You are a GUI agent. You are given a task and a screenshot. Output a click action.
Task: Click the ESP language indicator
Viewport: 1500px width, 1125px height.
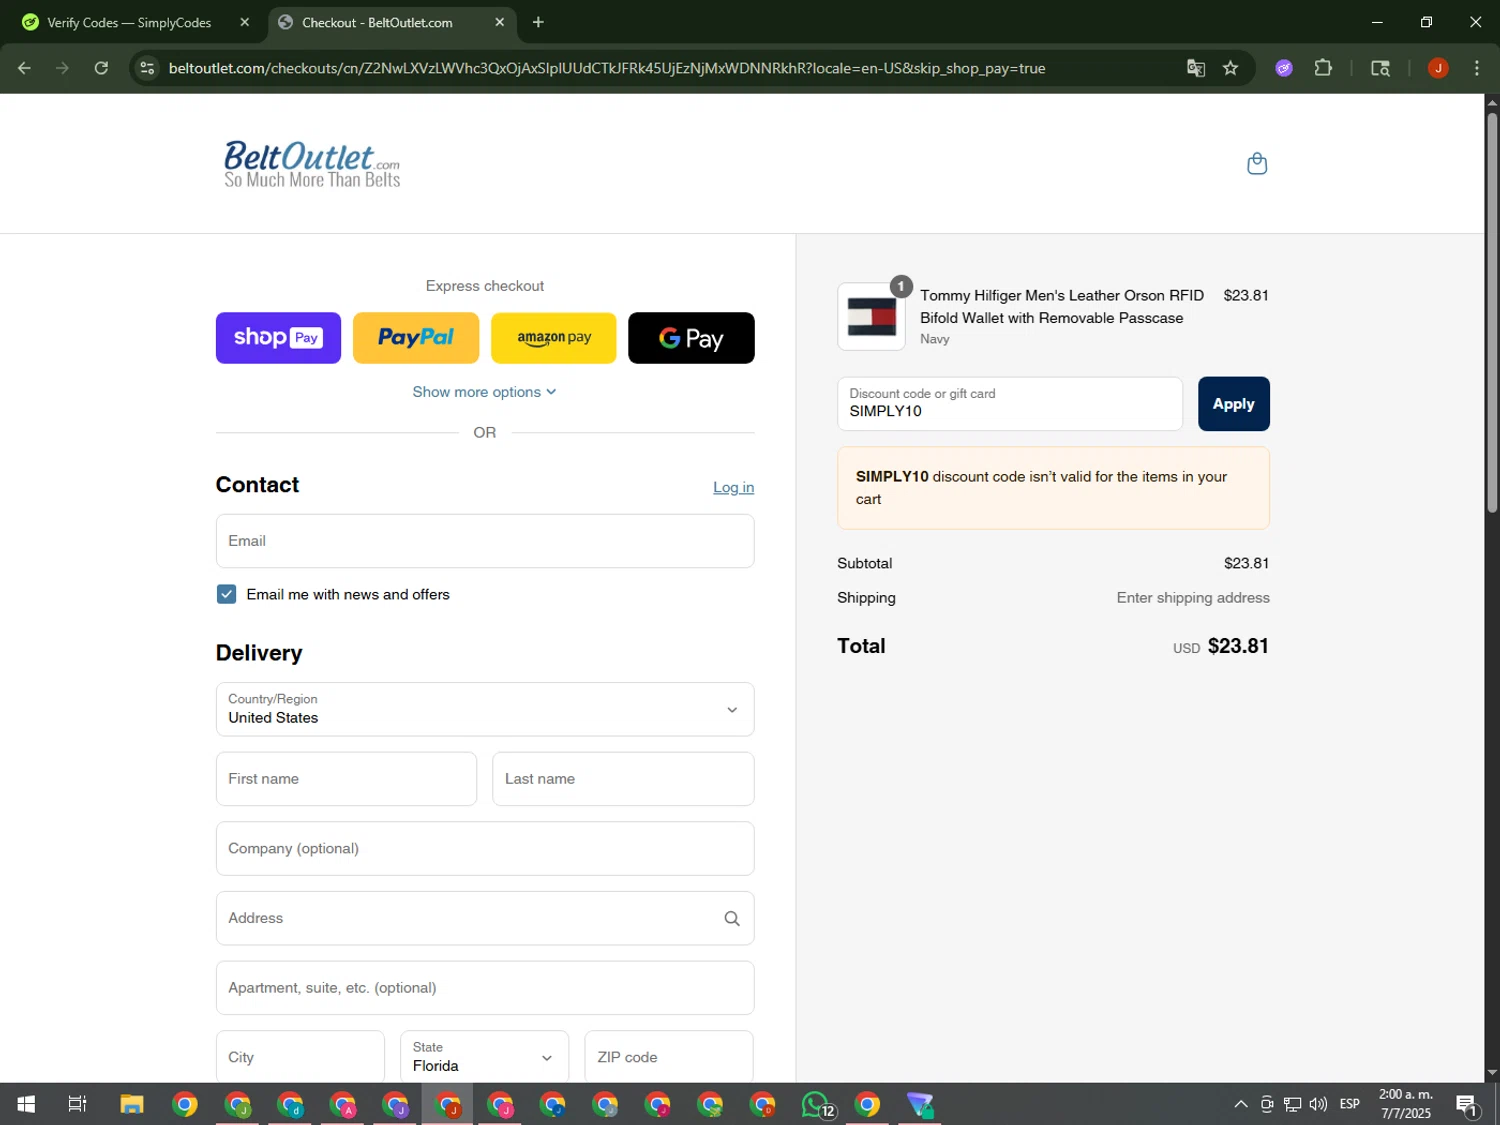1349,1104
